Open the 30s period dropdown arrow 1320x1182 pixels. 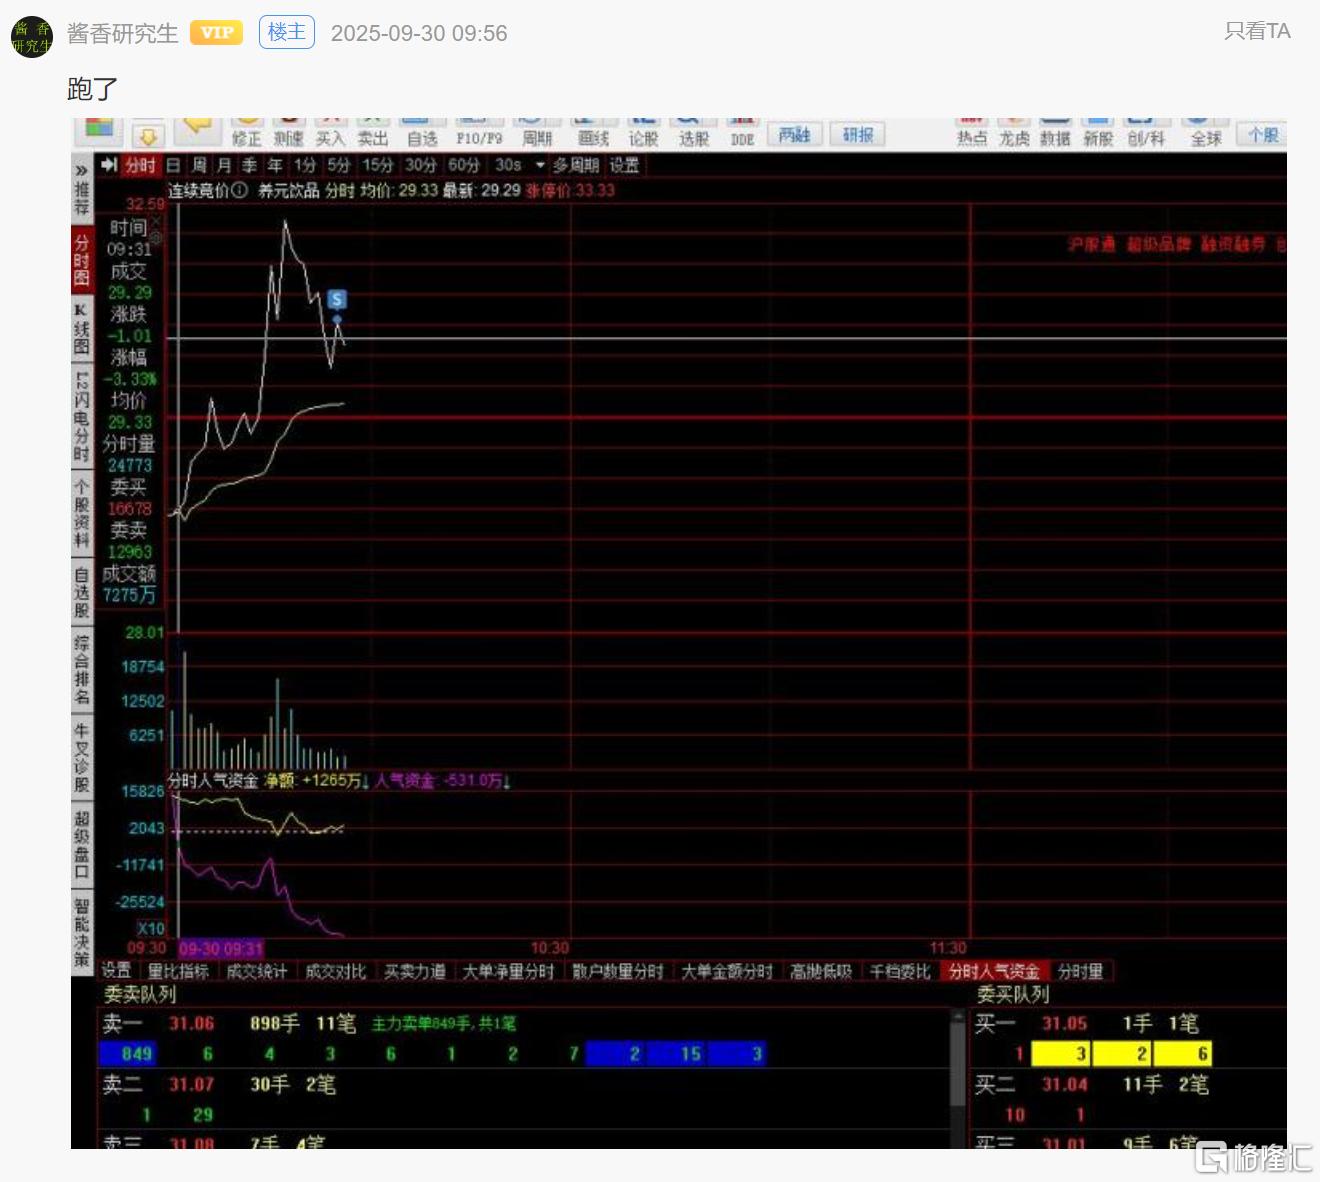click(x=540, y=165)
